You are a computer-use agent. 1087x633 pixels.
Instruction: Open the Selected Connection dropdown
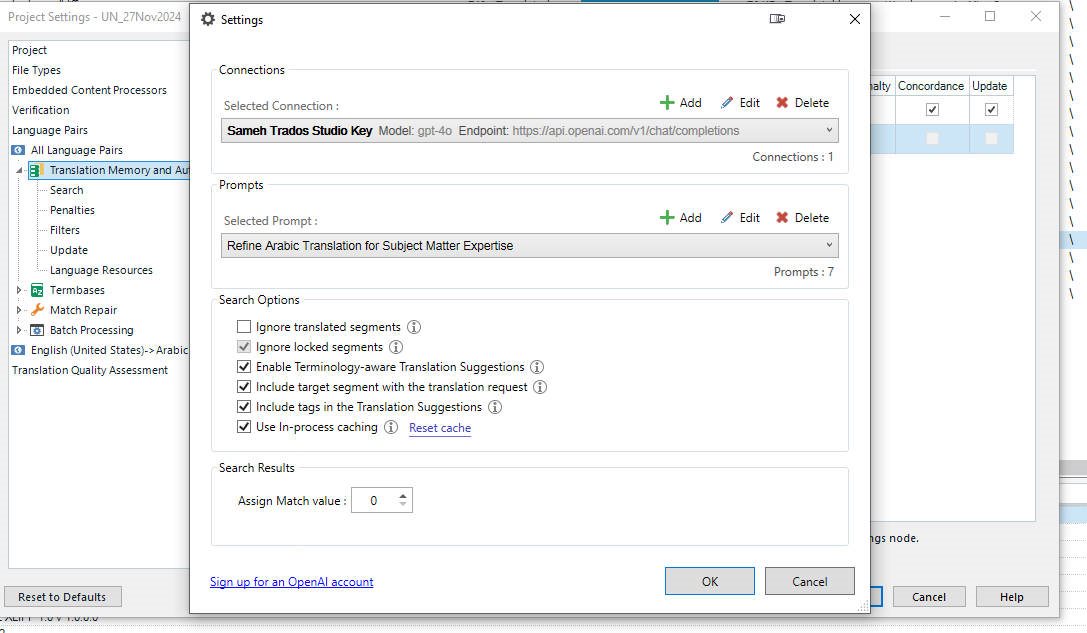(x=830, y=130)
